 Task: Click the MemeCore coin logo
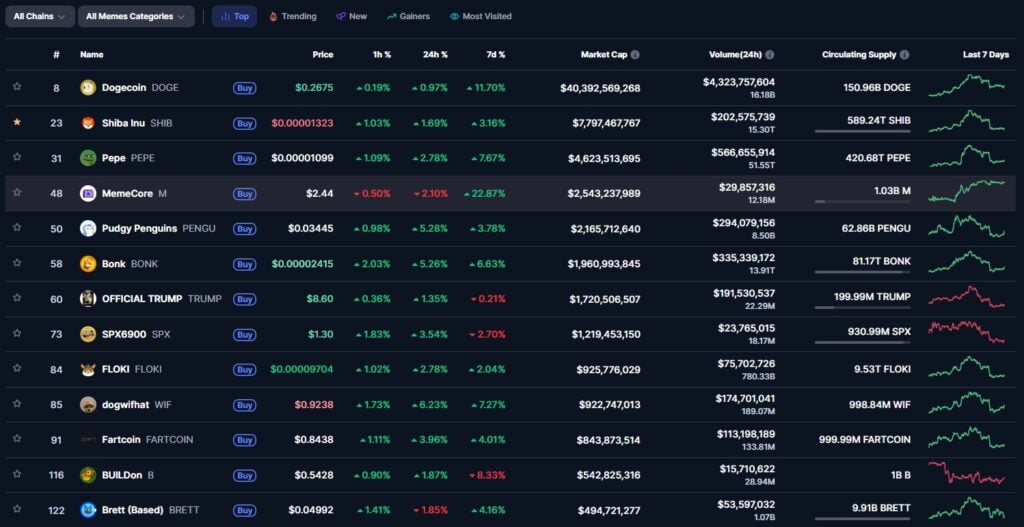(88, 193)
